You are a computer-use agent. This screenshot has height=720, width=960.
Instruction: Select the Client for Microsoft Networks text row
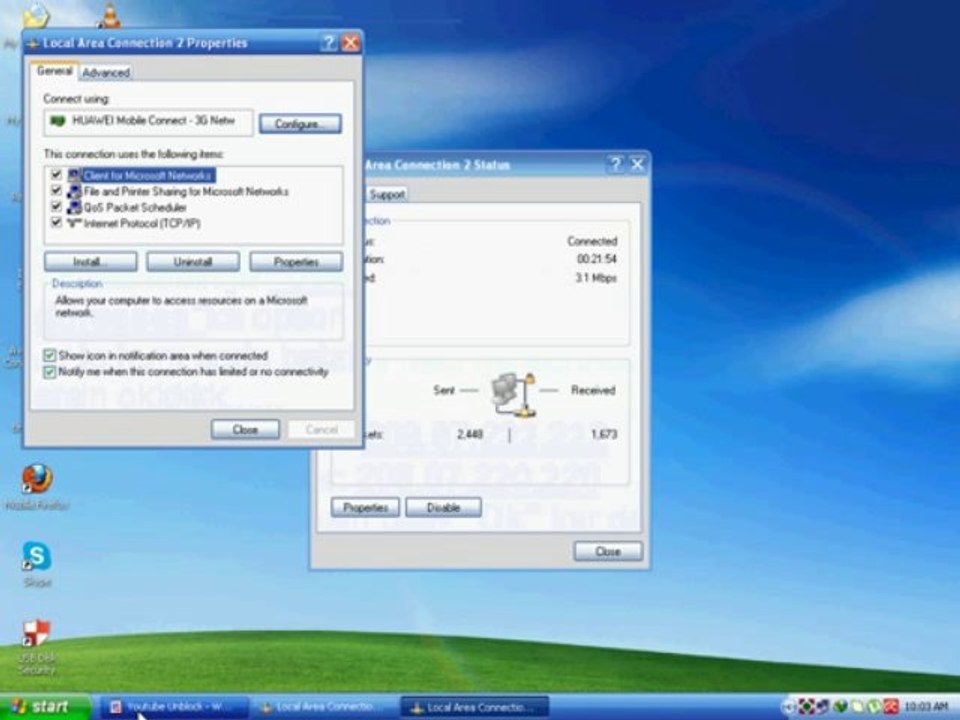pyautogui.click(x=148, y=176)
